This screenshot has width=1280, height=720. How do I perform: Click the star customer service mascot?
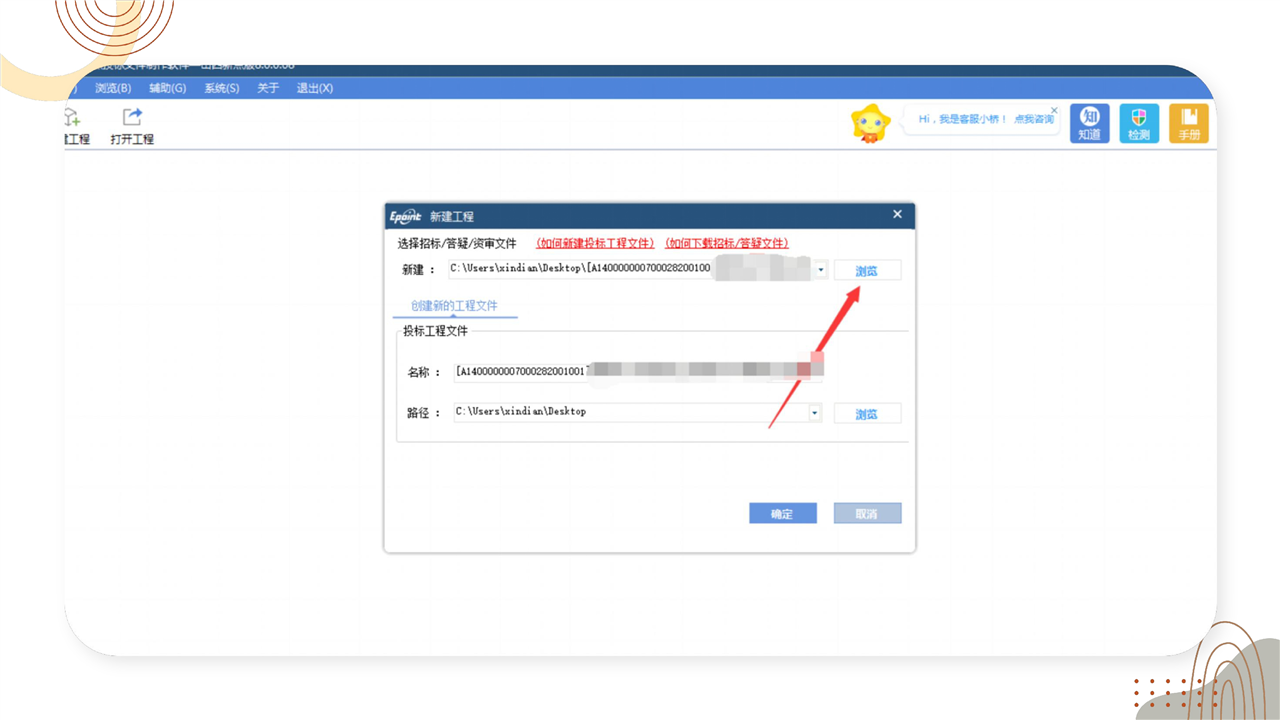(x=869, y=123)
